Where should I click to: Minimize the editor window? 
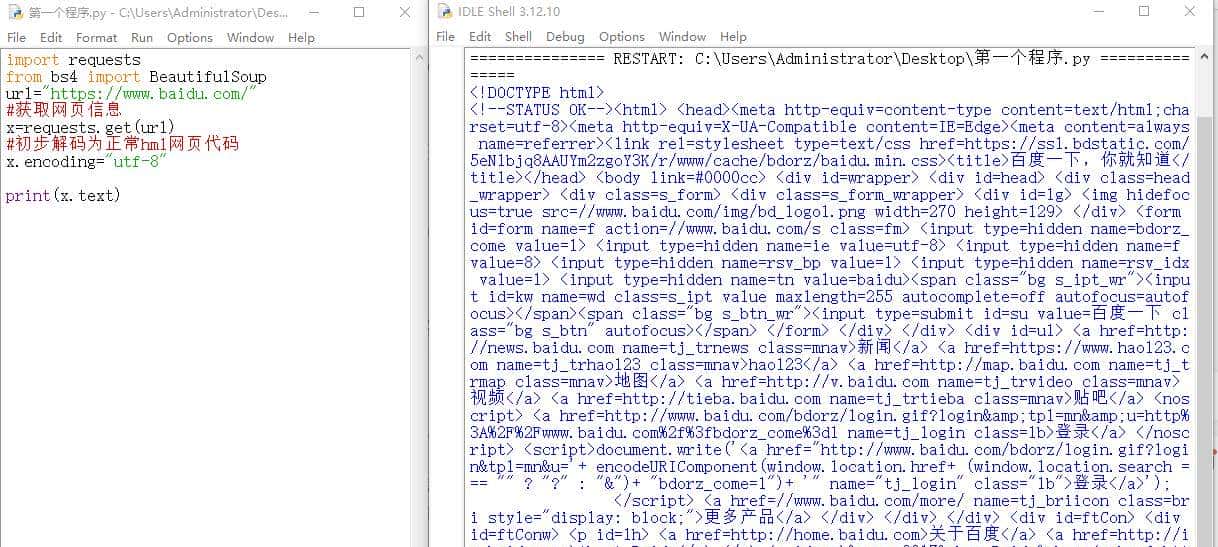click(313, 12)
